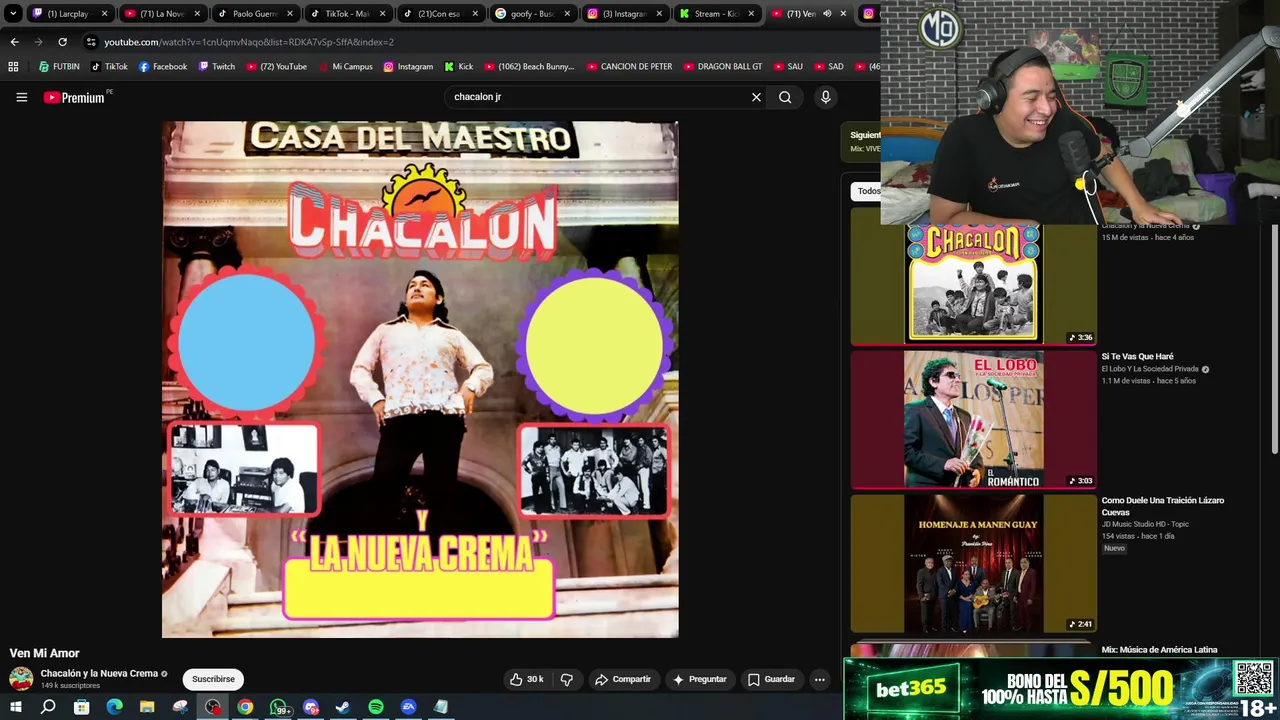
Task: Go back with the browser back arrow
Action: point(14,42)
